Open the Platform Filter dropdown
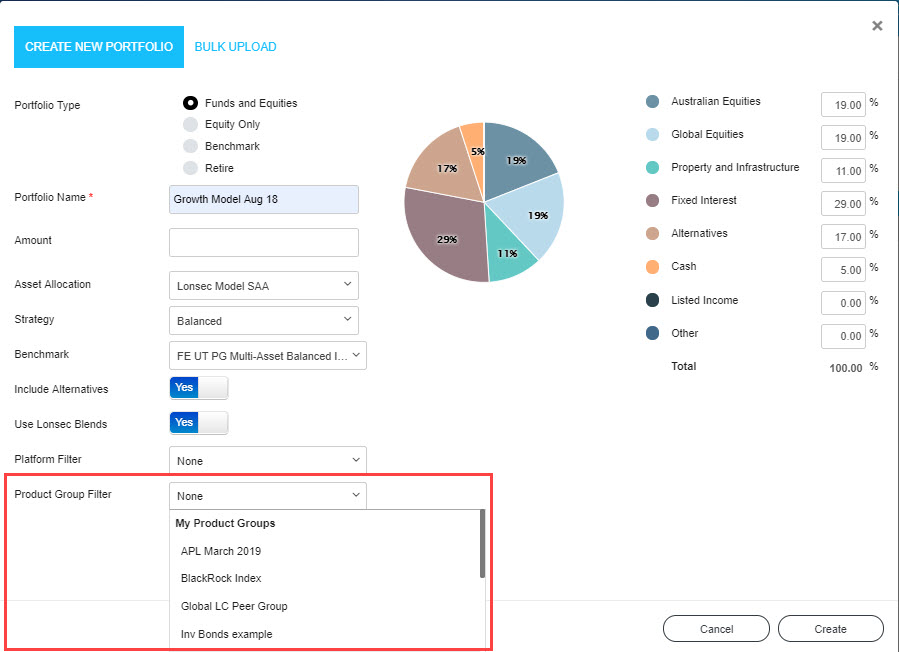 click(268, 461)
